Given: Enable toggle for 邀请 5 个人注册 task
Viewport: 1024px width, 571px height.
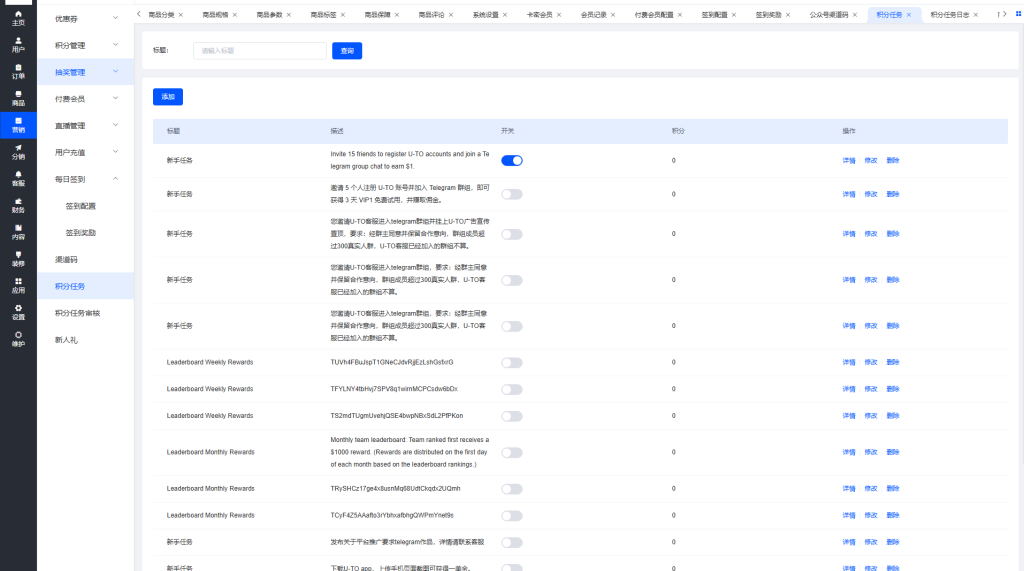Looking at the screenshot, I should (x=512, y=194).
